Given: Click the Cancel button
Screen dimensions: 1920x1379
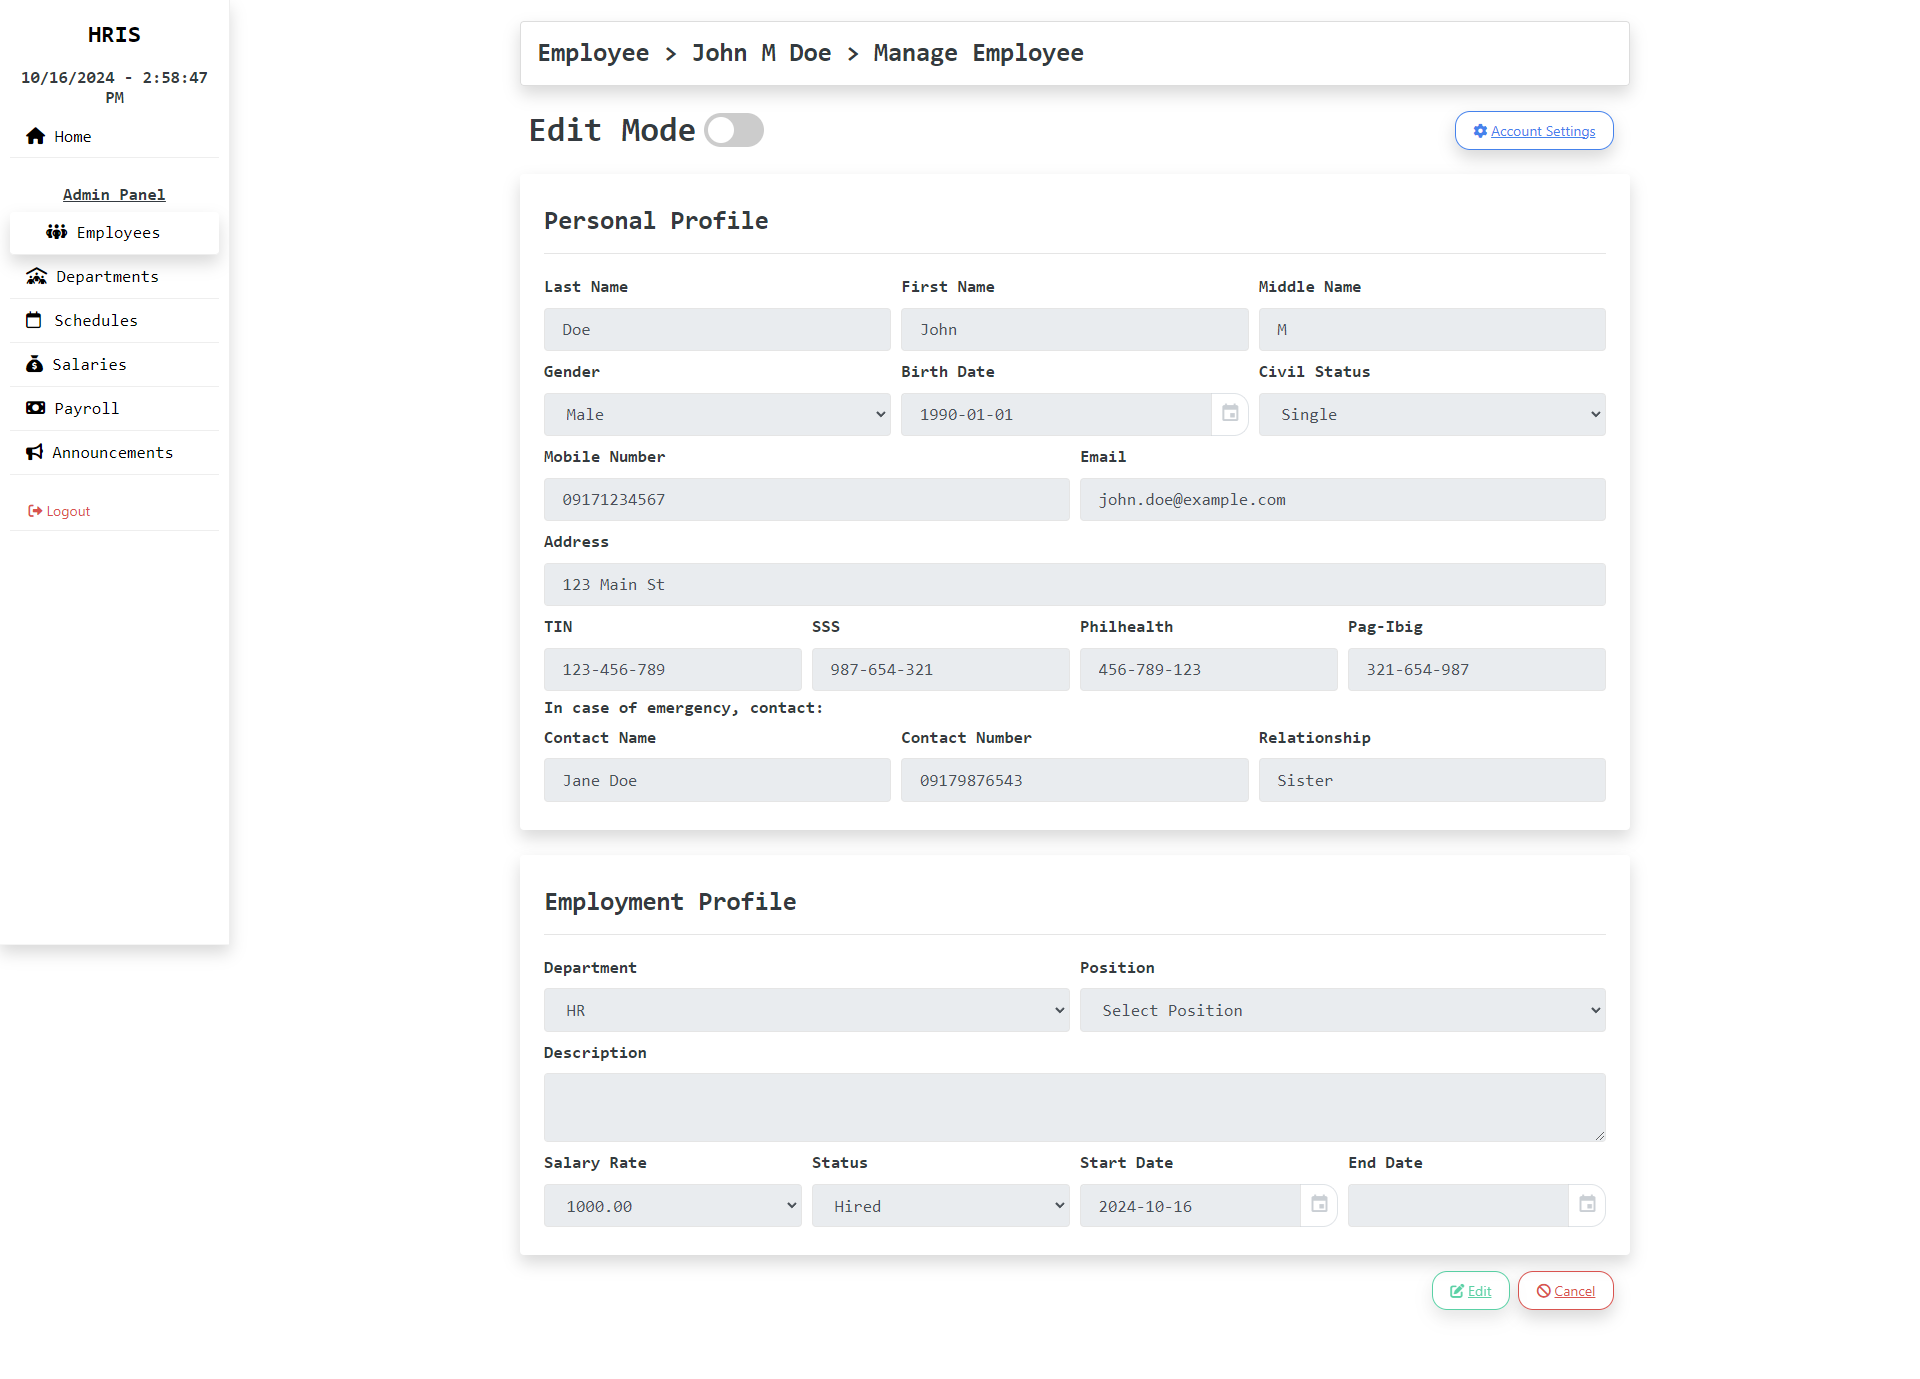Looking at the screenshot, I should pyautogui.click(x=1565, y=1290).
